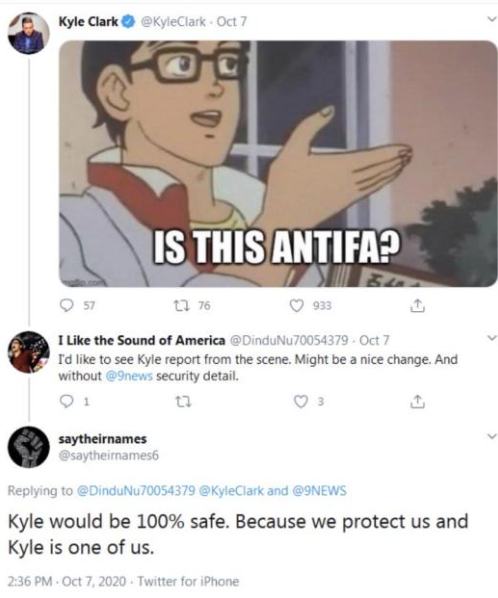Open @KyleClark mention in Replying to line
Image resolution: width=498 pixels, height=598 pixels.
click(231, 490)
